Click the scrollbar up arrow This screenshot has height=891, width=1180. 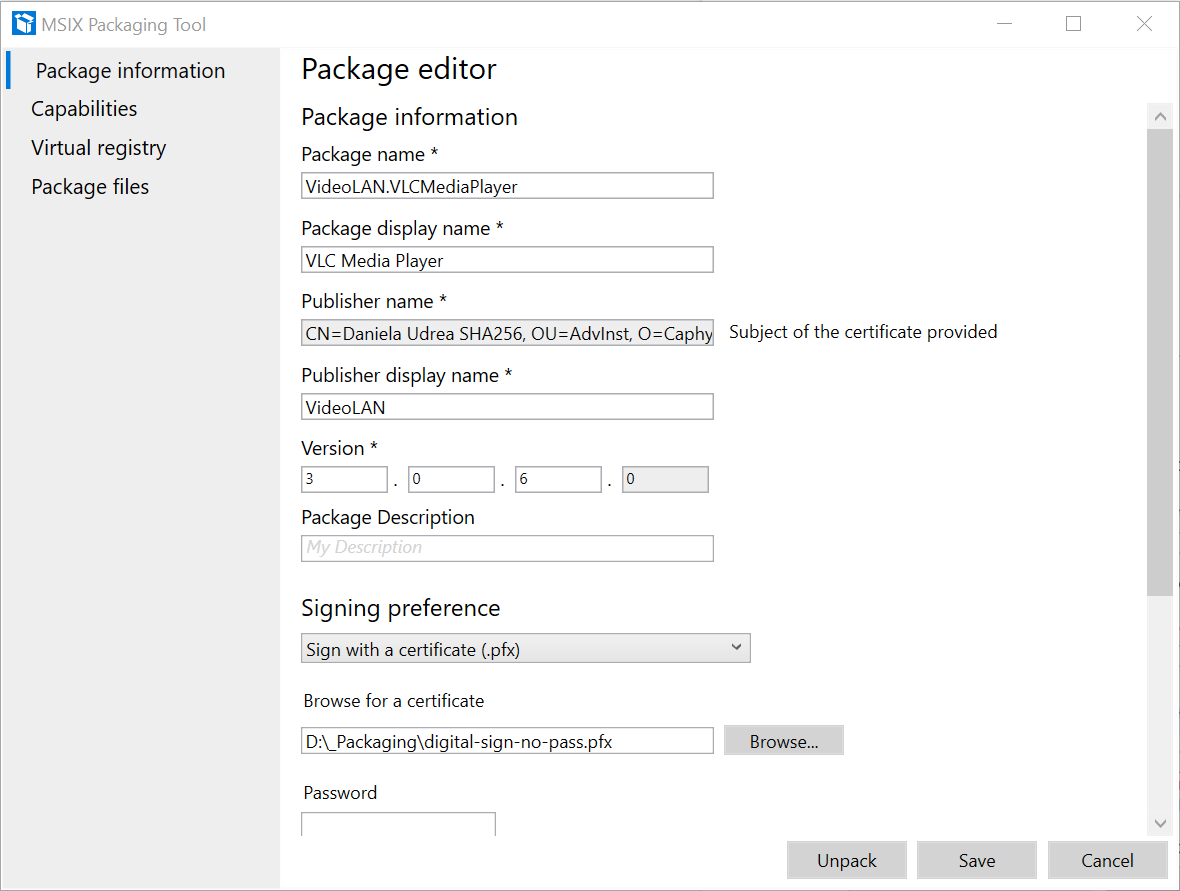point(1160,117)
